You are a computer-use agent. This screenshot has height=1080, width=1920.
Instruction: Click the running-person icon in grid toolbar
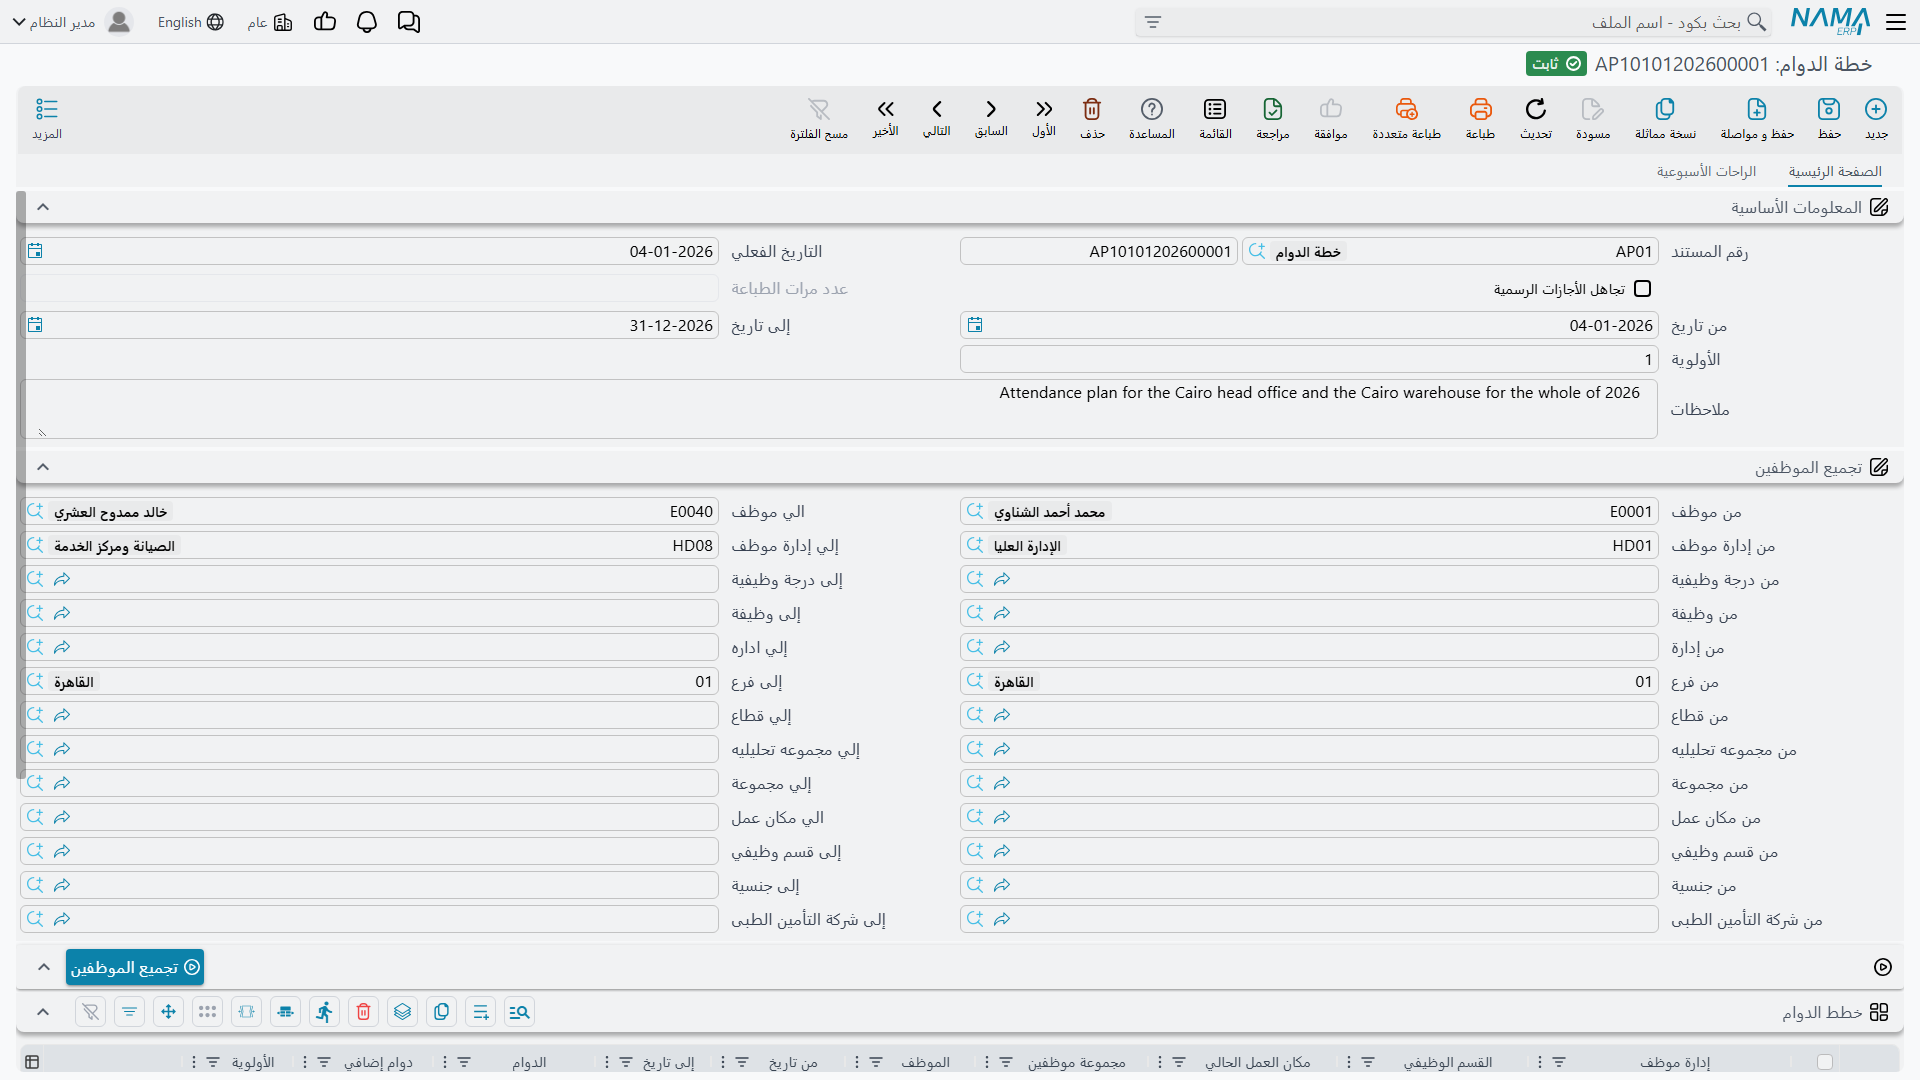tap(324, 1012)
